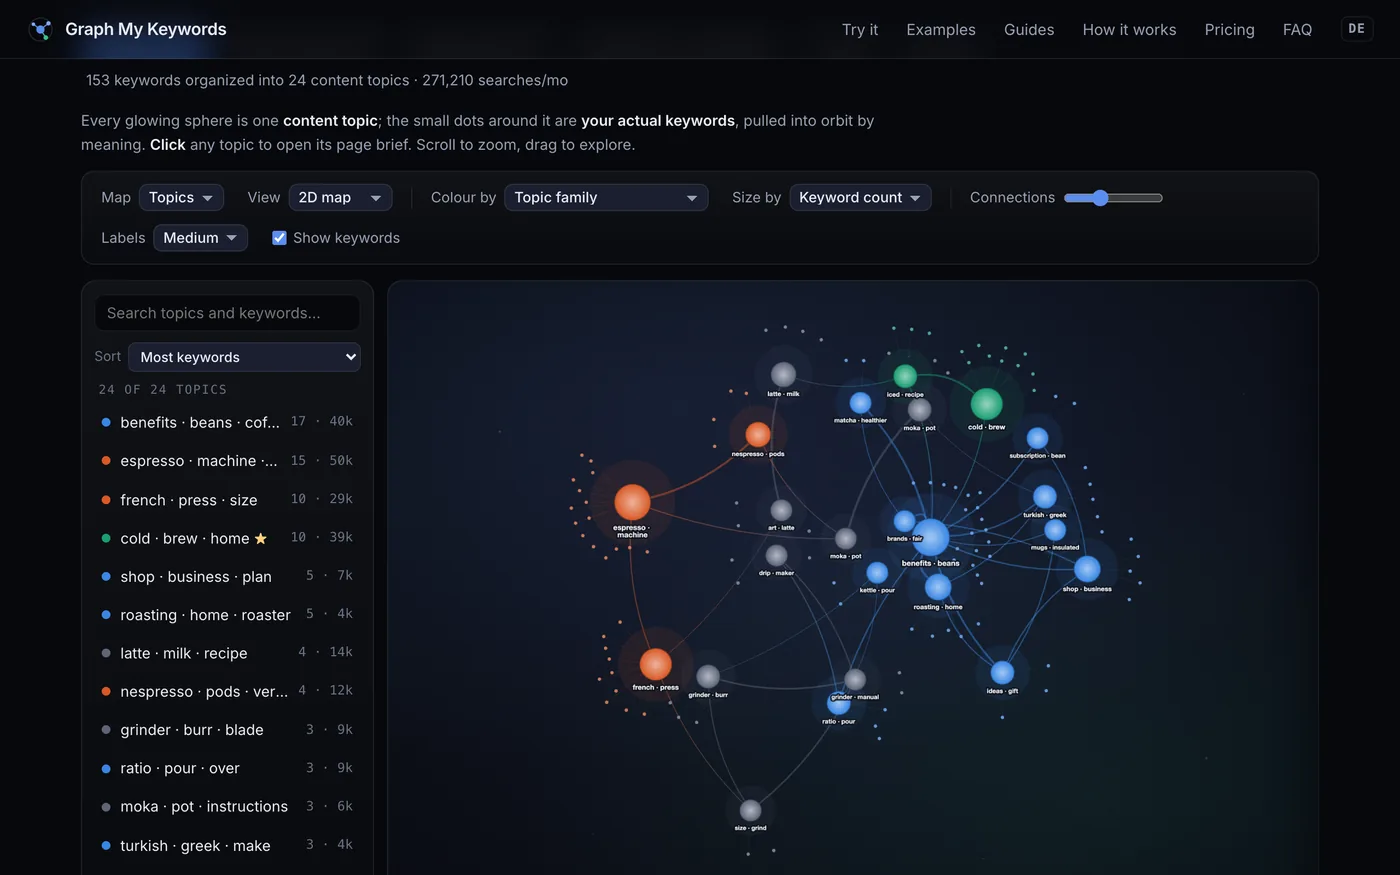
Task: Open the FAQ link
Action: coord(1297,30)
